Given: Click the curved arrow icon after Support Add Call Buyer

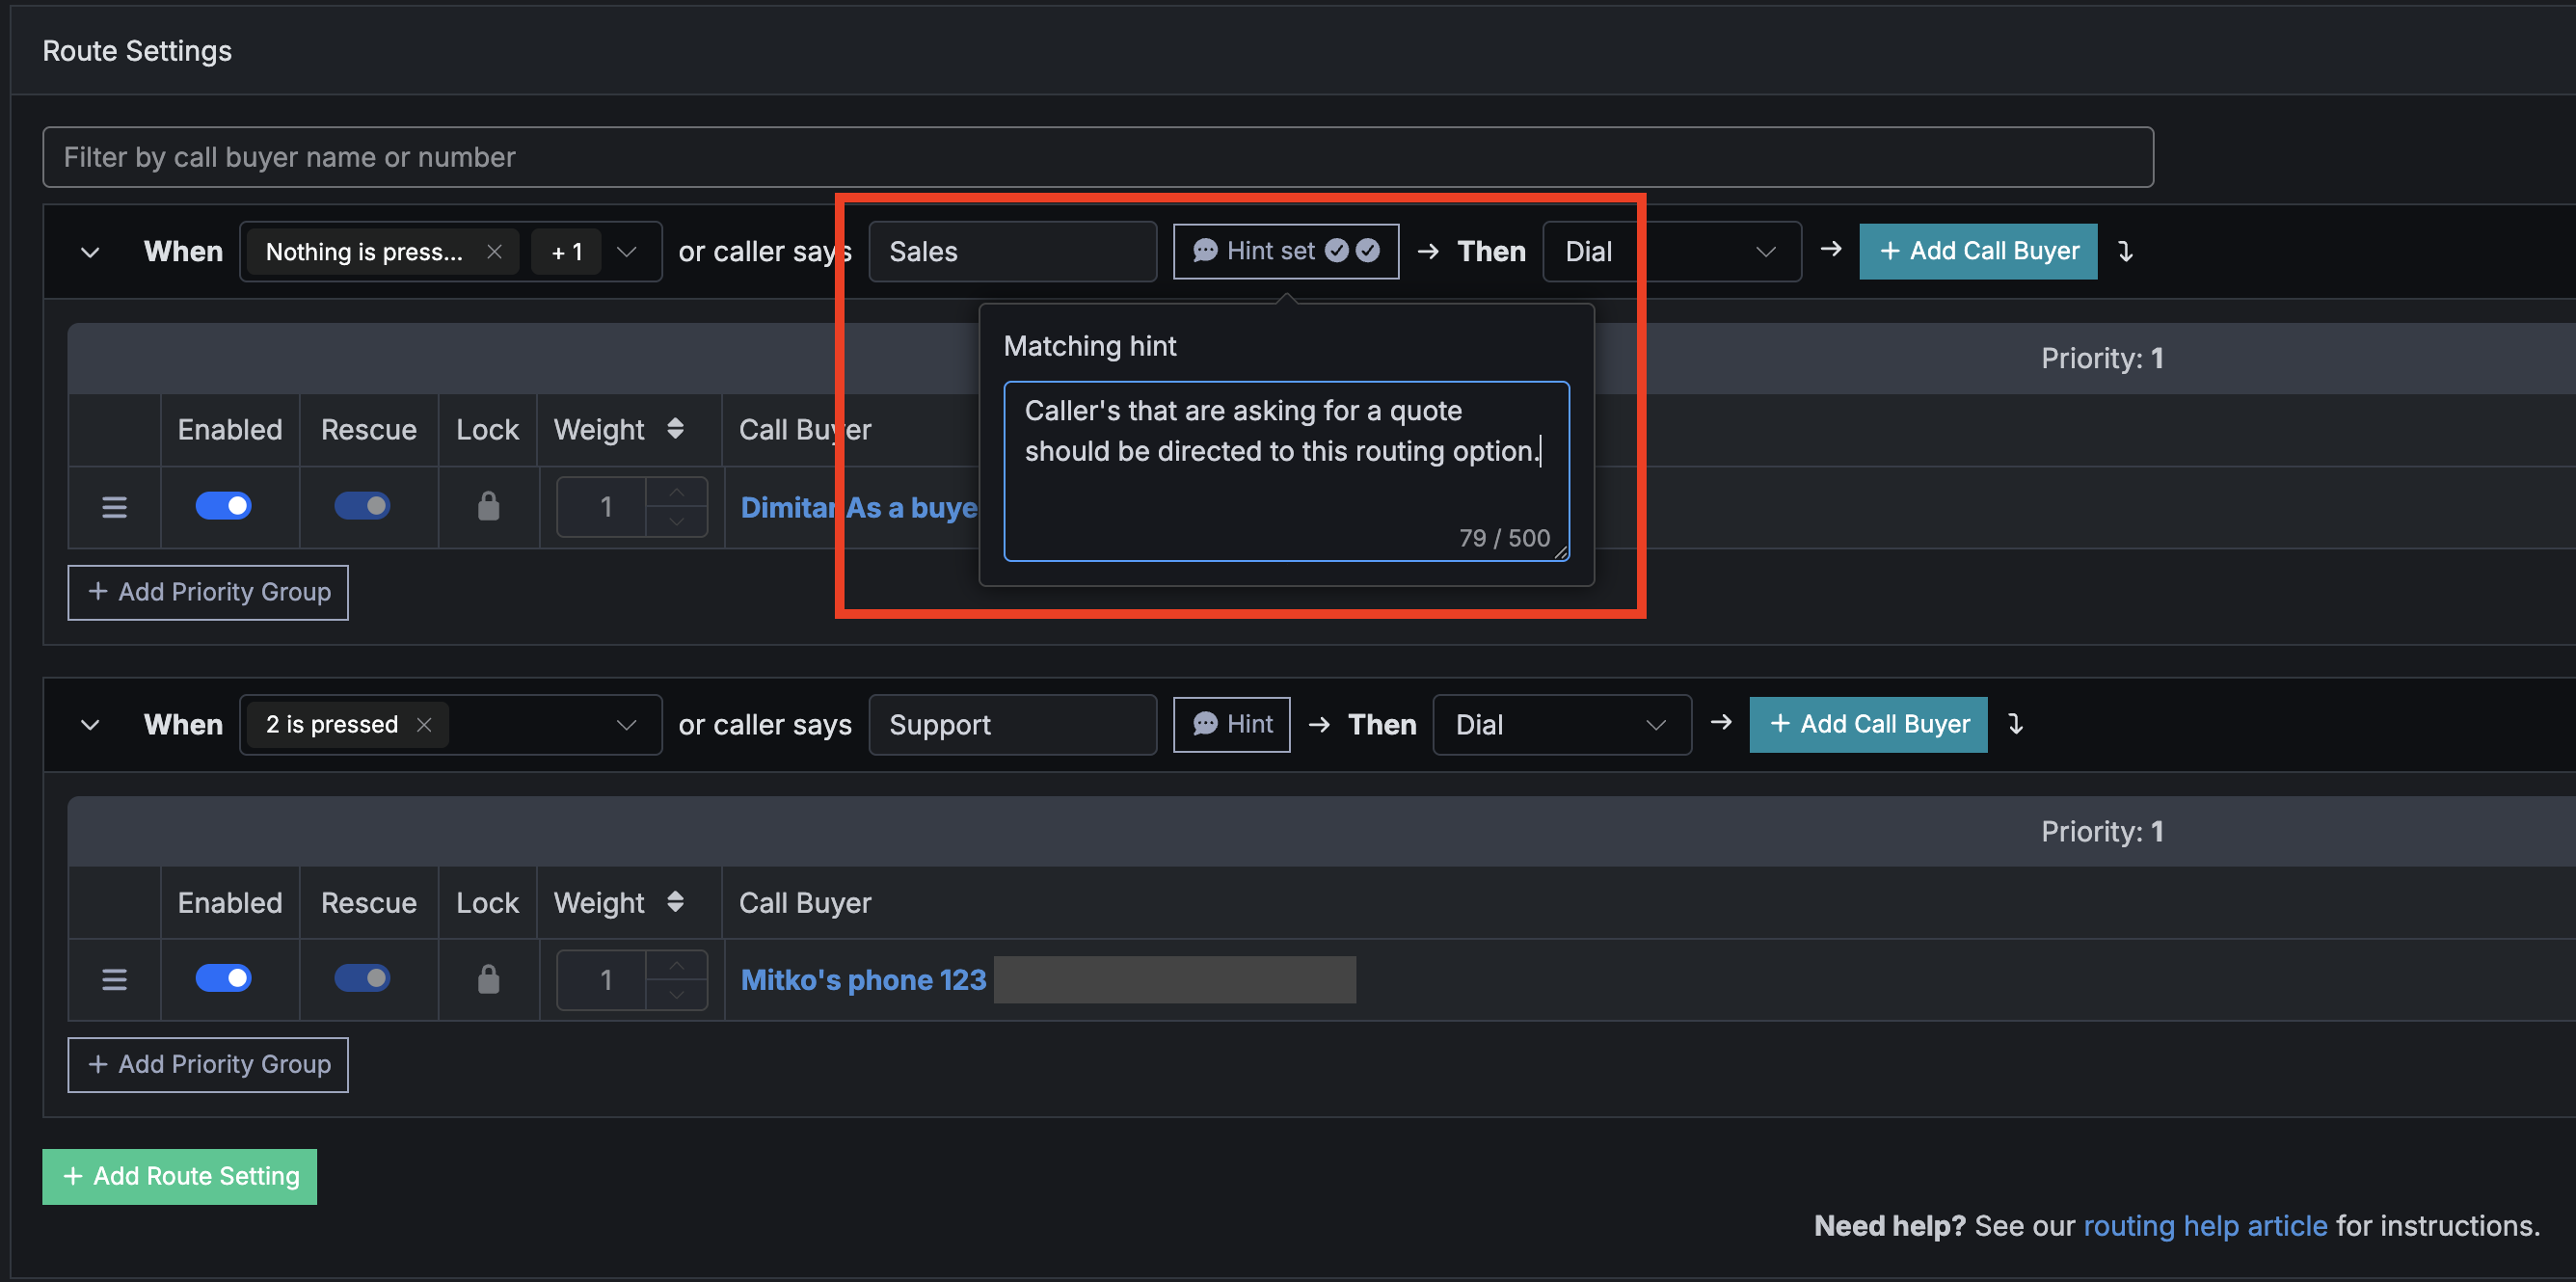Looking at the screenshot, I should pyautogui.click(x=2015, y=724).
